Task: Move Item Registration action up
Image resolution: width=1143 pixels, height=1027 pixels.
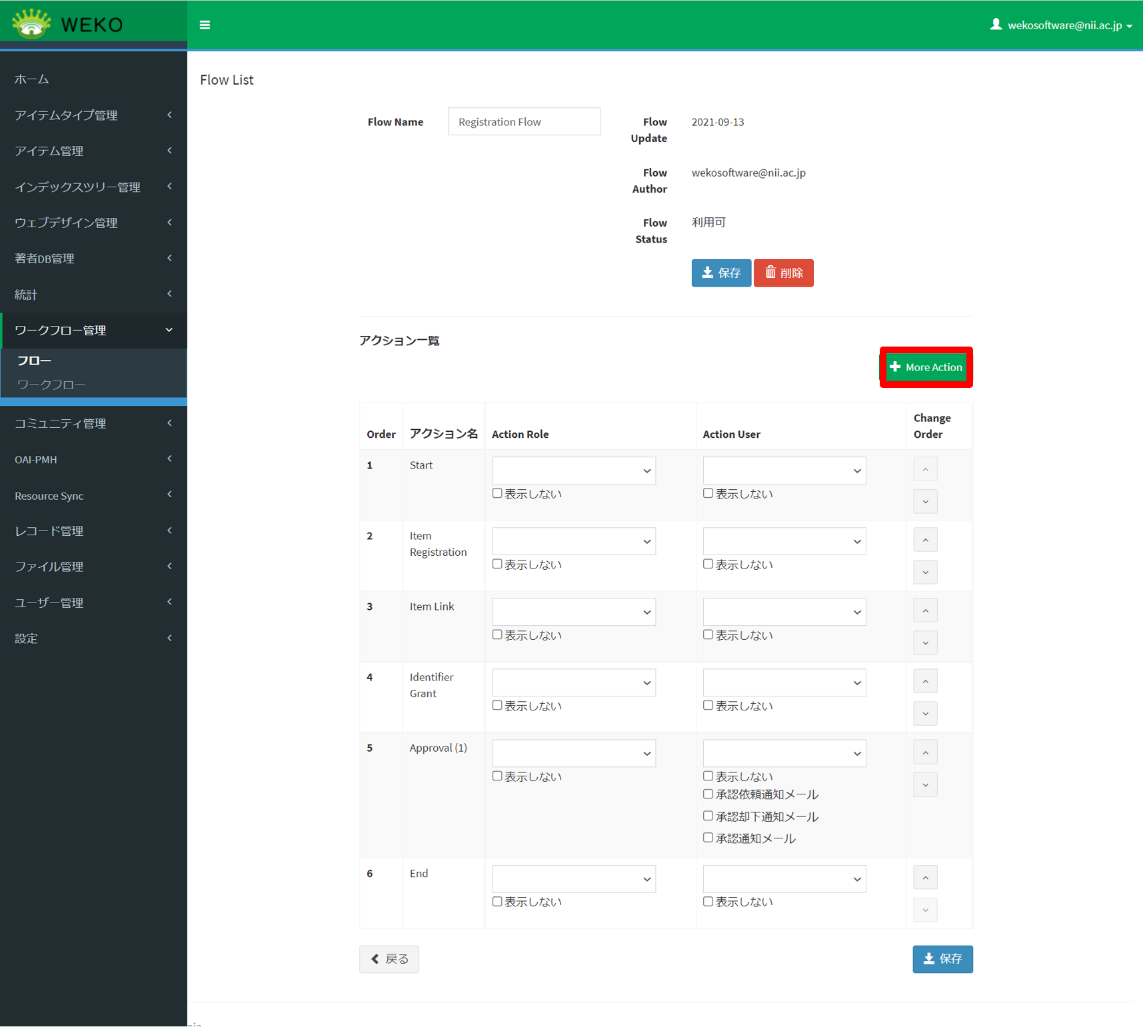Action: point(925,540)
